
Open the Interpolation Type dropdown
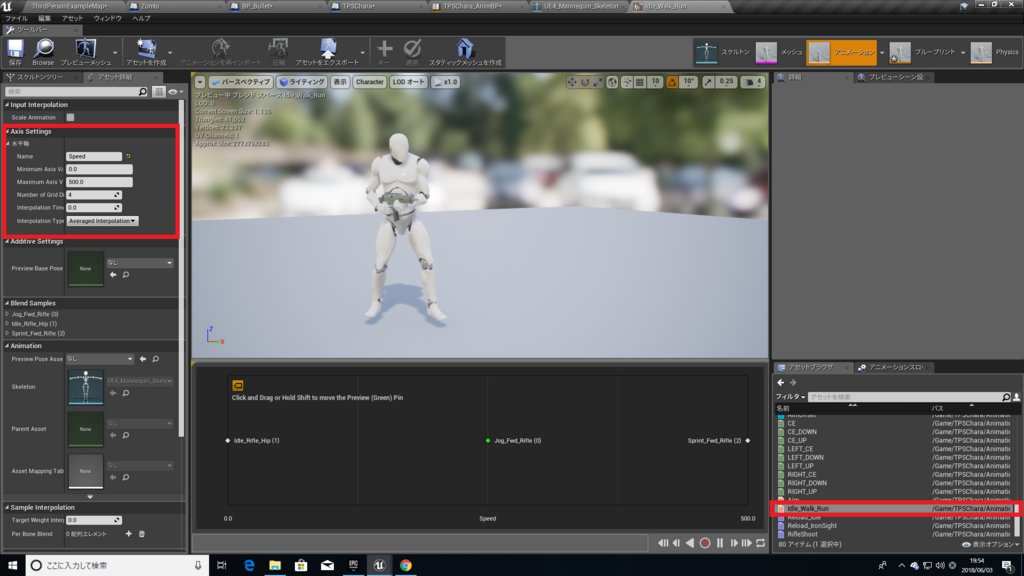point(102,221)
